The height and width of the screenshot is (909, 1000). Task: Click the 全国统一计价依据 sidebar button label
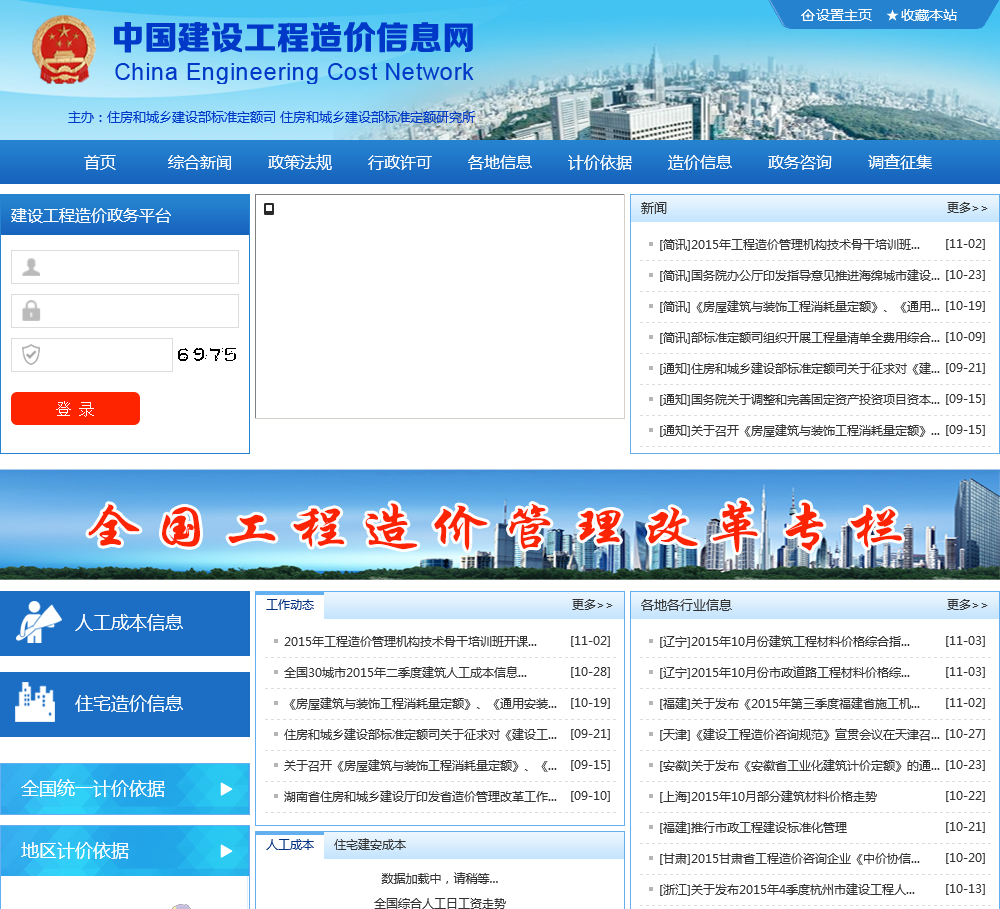click(x=93, y=789)
